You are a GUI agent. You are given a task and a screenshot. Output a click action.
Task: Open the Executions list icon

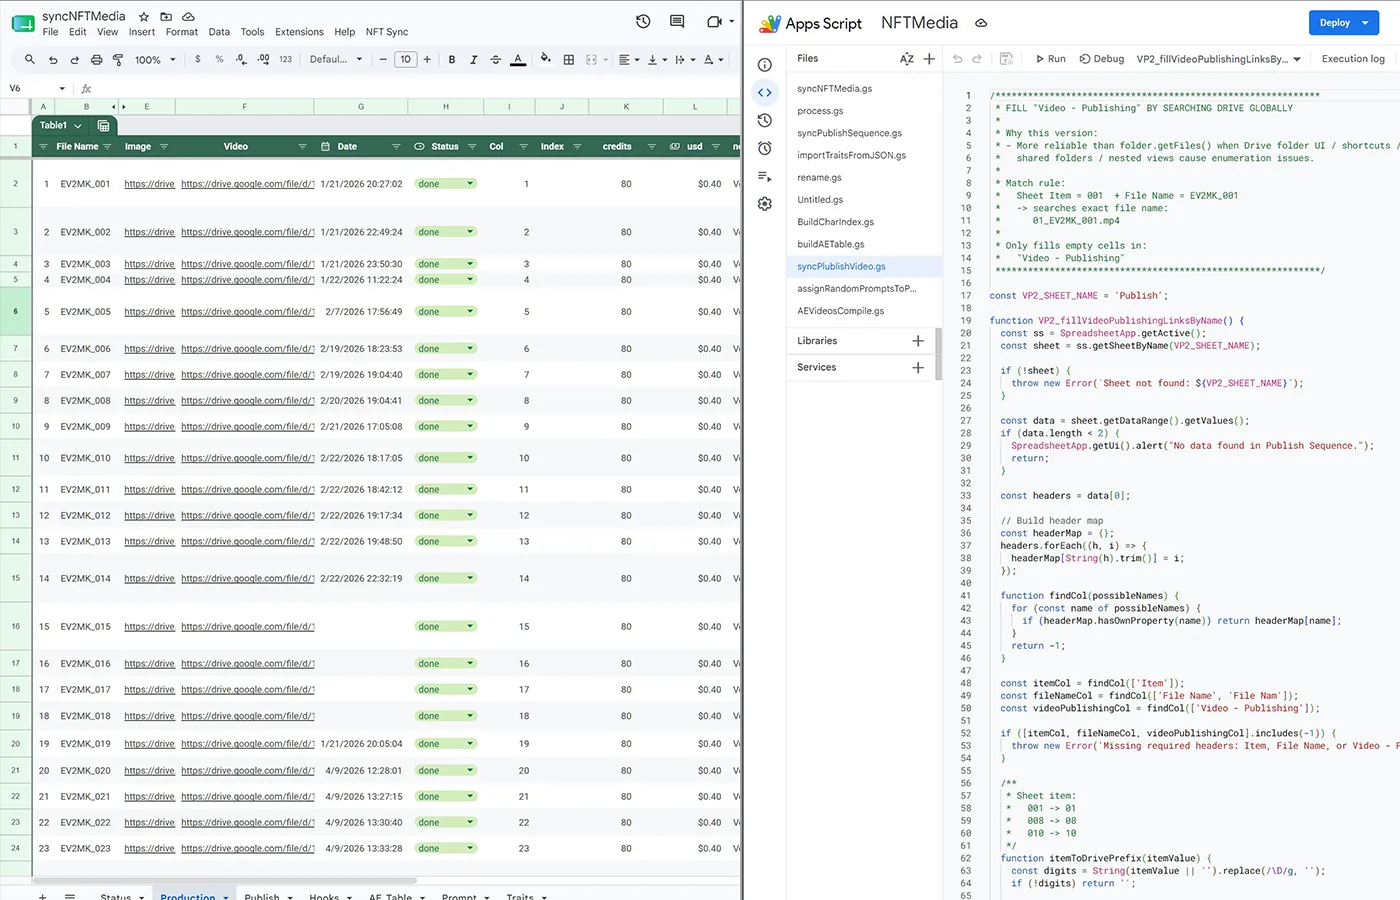click(x=765, y=176)
